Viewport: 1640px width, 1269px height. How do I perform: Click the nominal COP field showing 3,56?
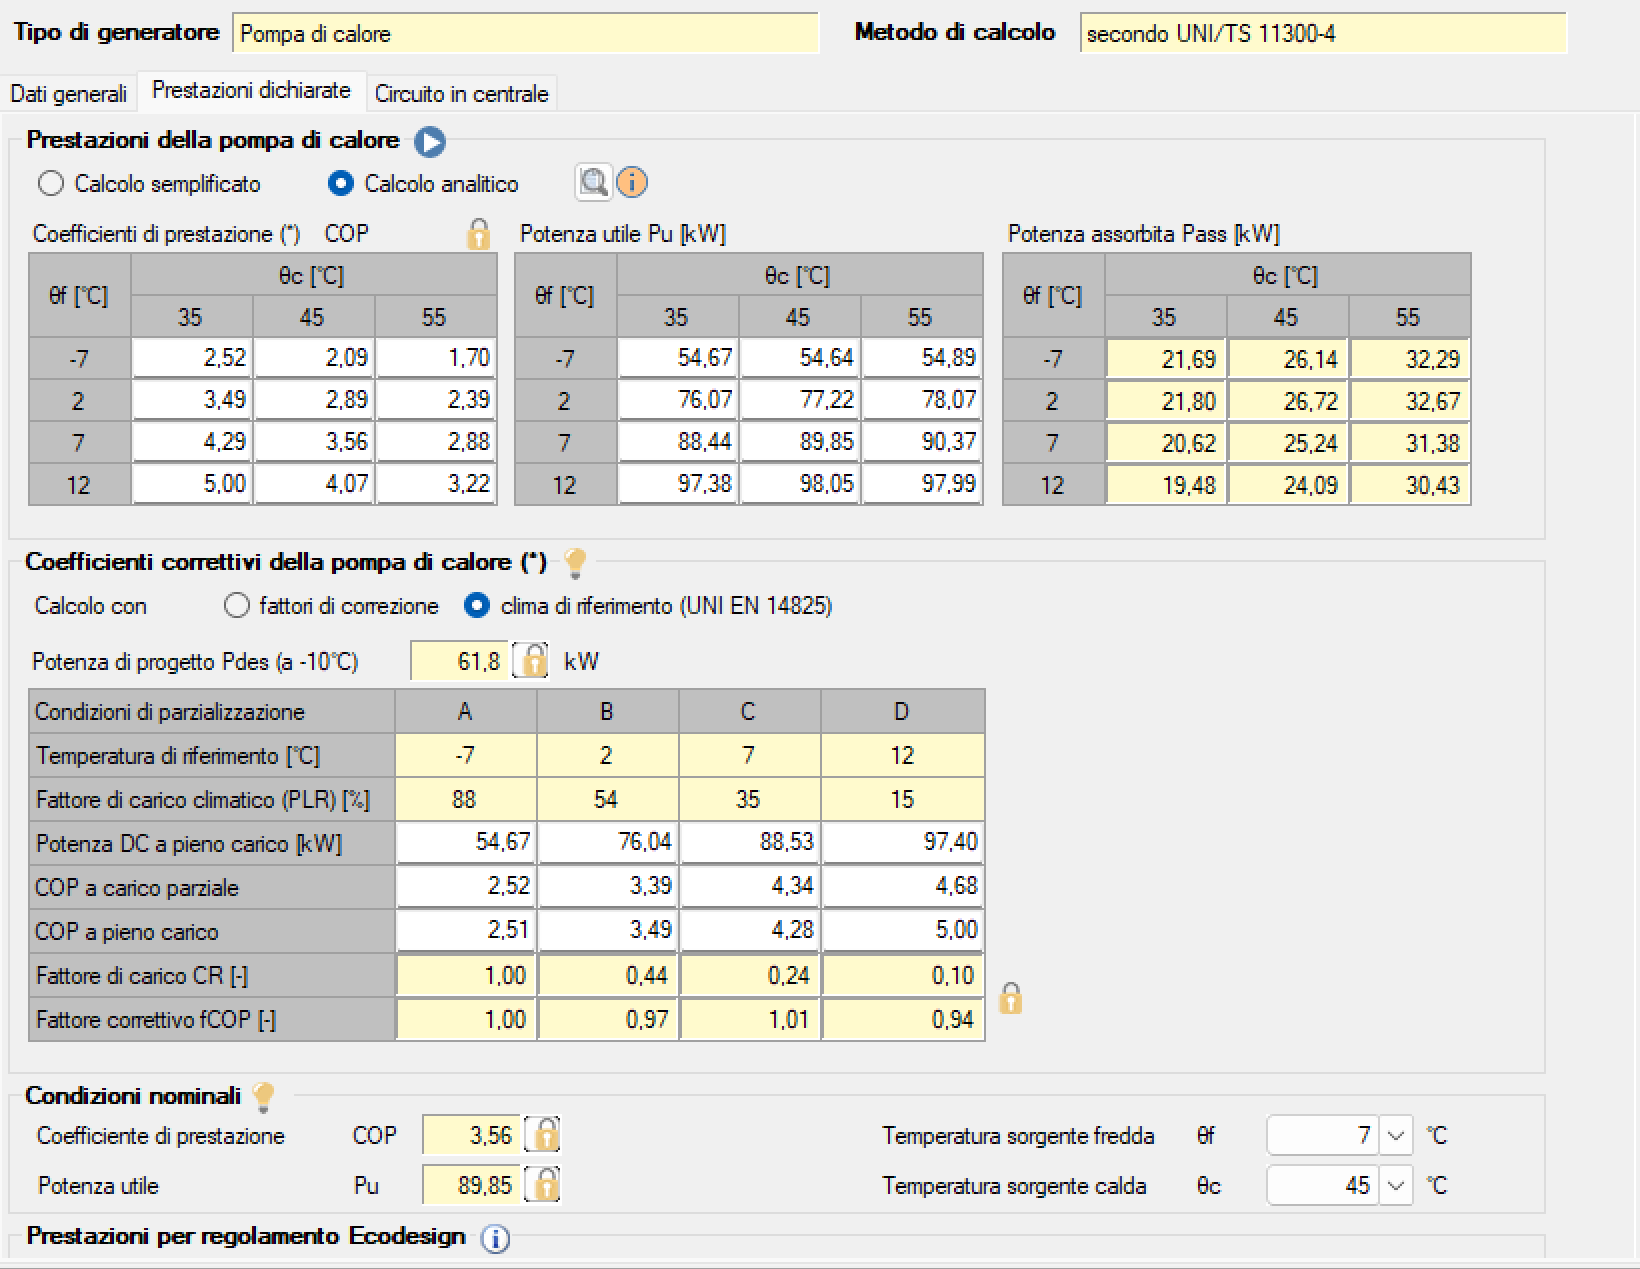471,1135
